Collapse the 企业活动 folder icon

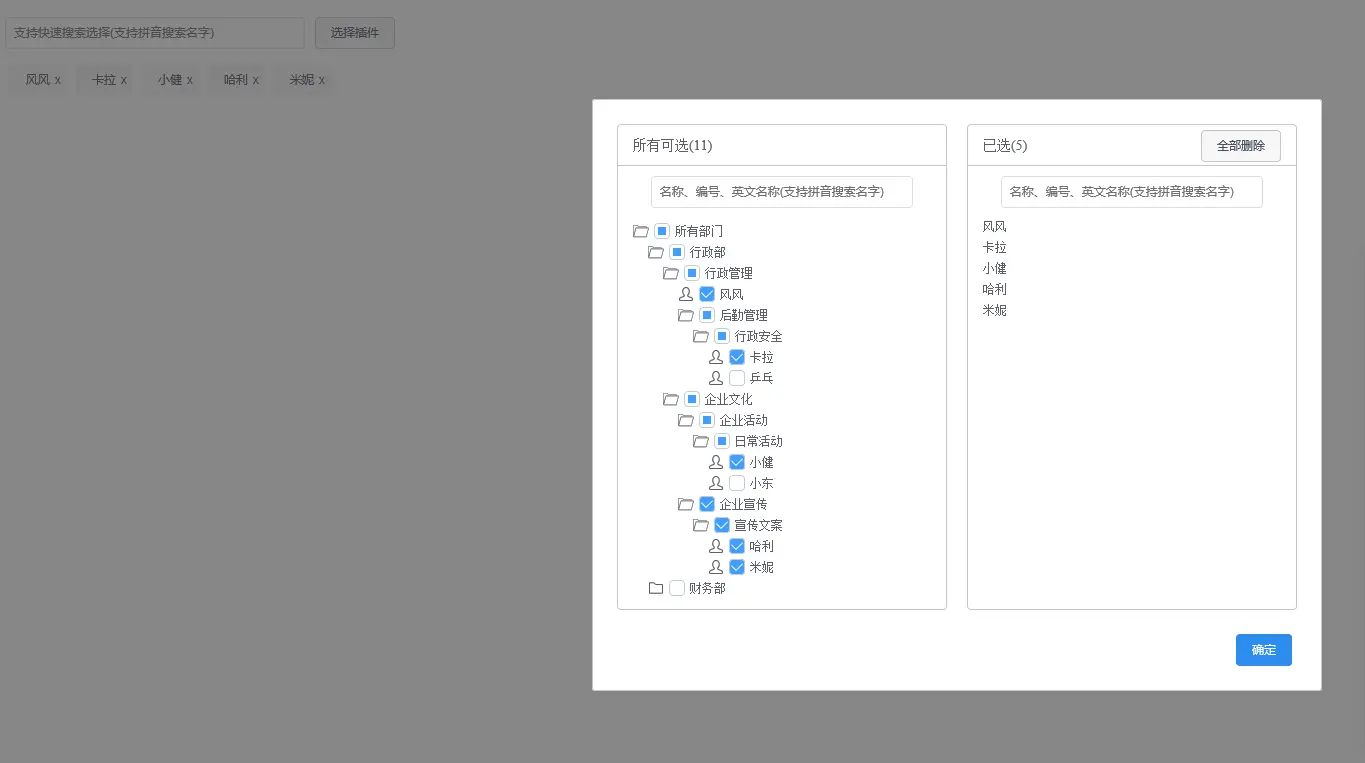pos(686,420)
